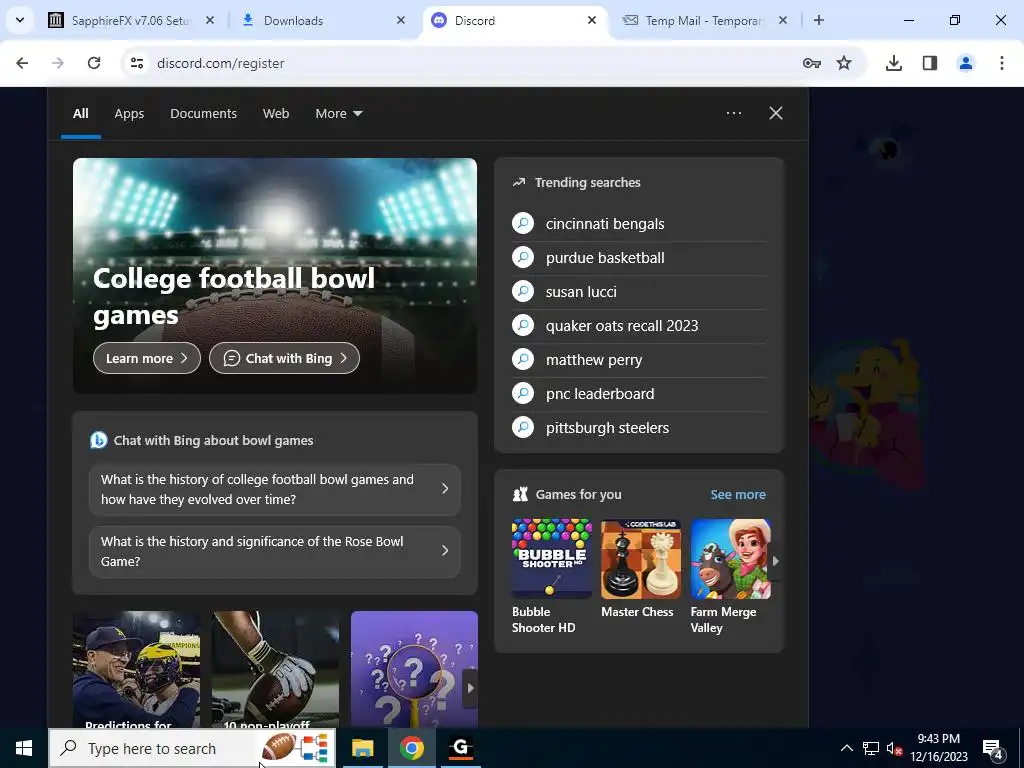Expand the More filters dropdown
Screen dimensions: 1024x768
click(338, 114)
